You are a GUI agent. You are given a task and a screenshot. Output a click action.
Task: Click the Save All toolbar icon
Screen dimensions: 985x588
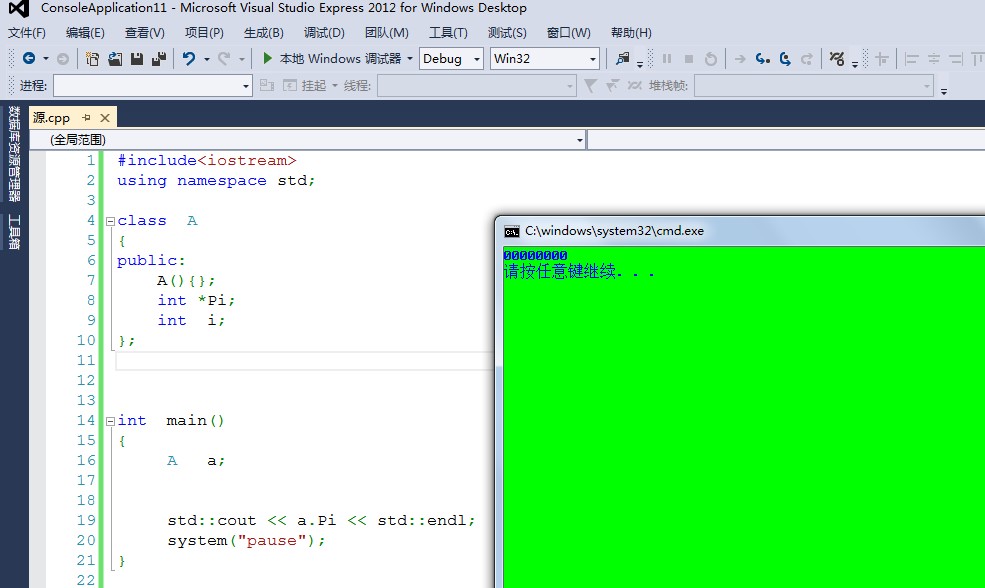(x=158, y=59)
